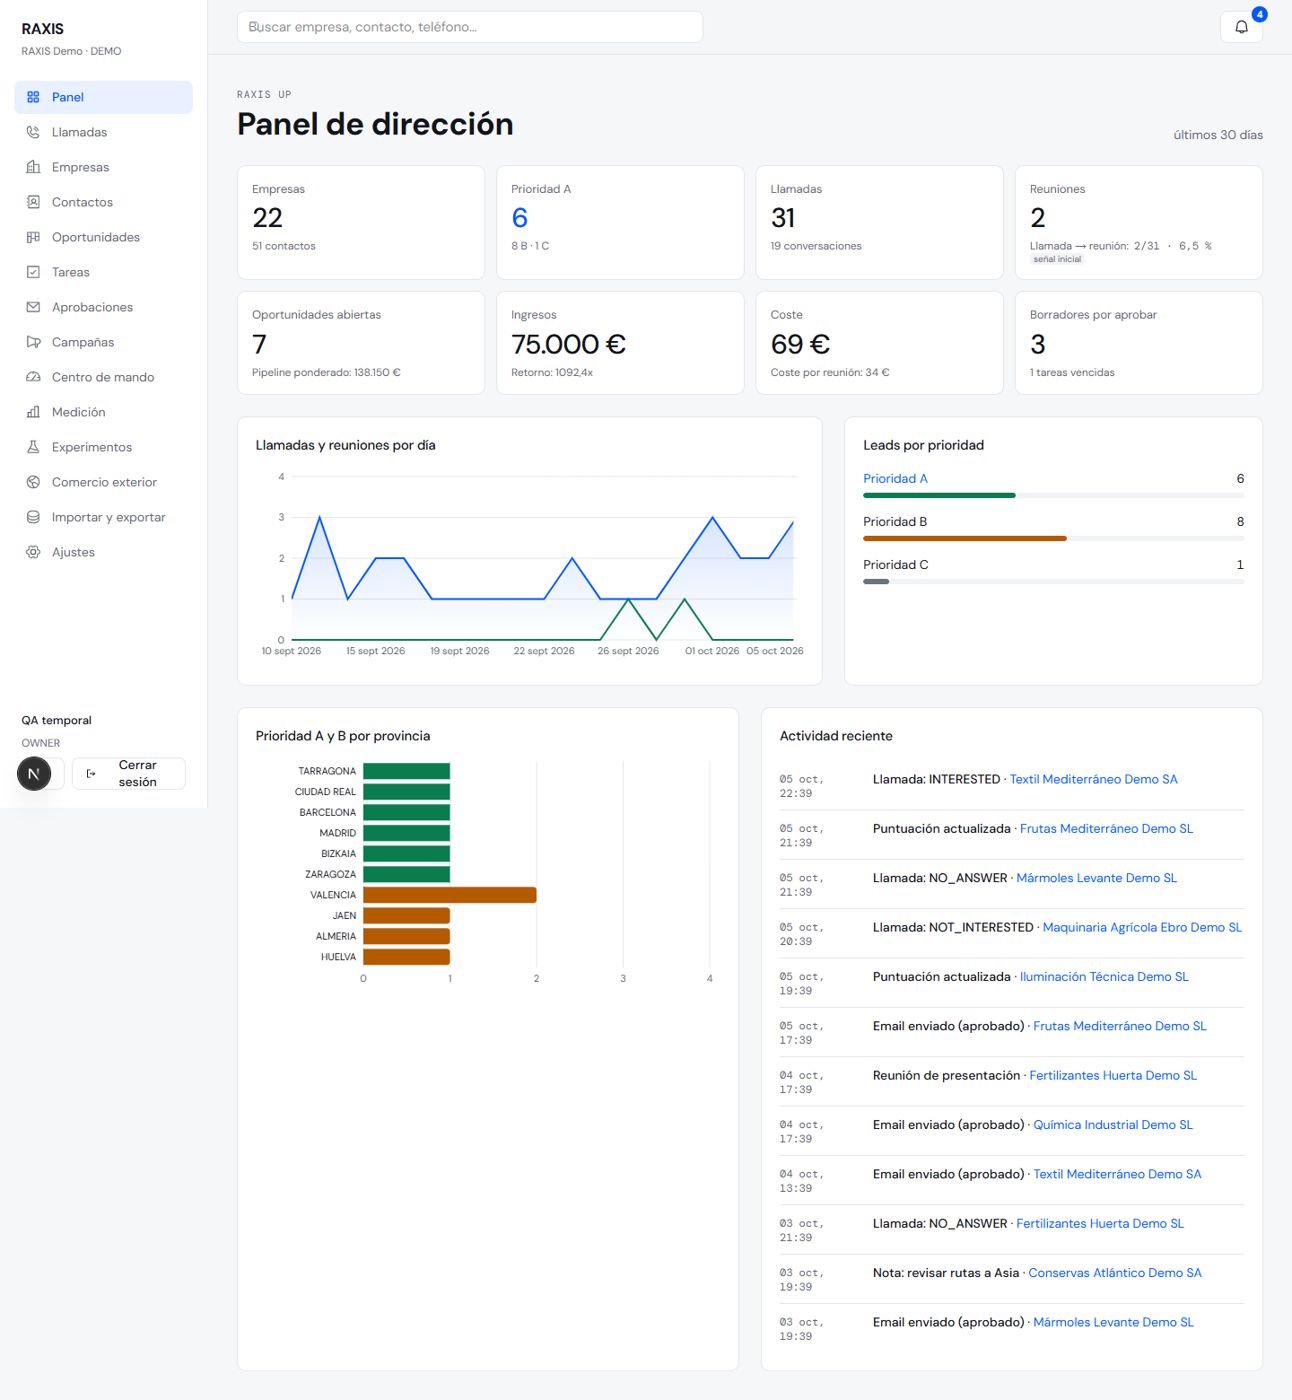Click the VALENCIA bar in province chart
This screenshot has height=1400, width=1292.
(450, 895)
